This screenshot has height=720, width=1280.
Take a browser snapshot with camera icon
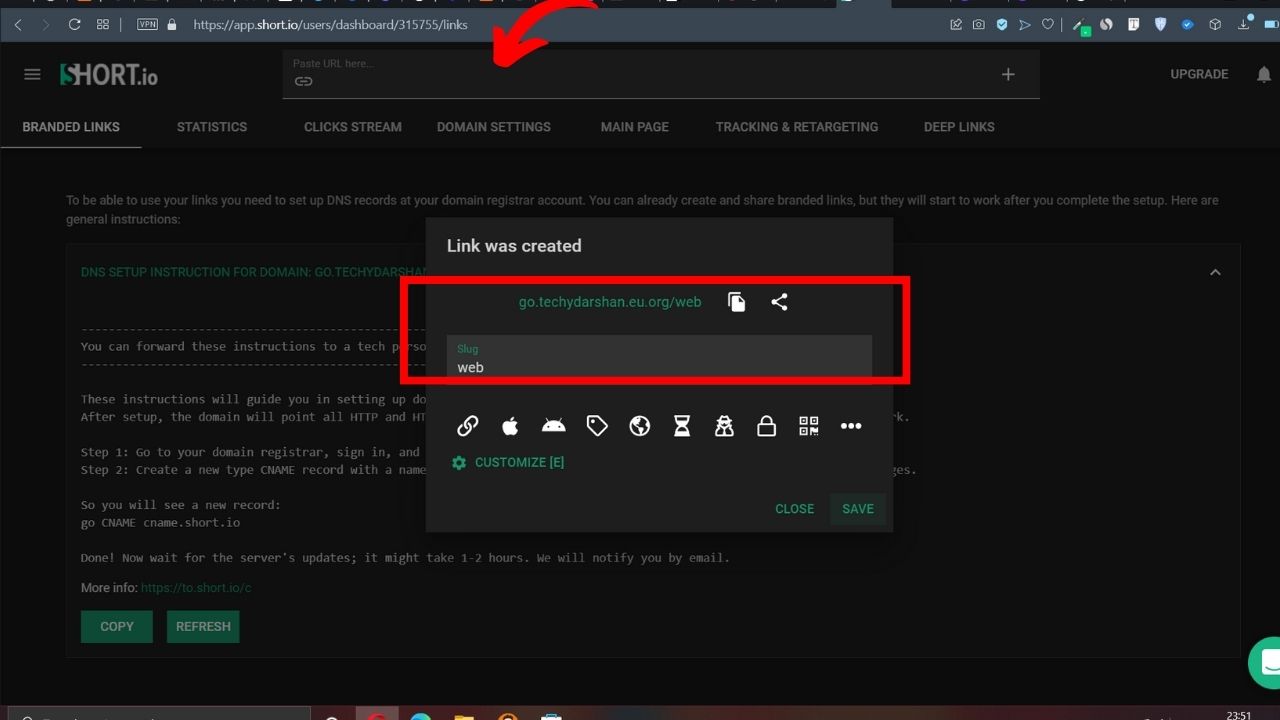click(979, 24)
